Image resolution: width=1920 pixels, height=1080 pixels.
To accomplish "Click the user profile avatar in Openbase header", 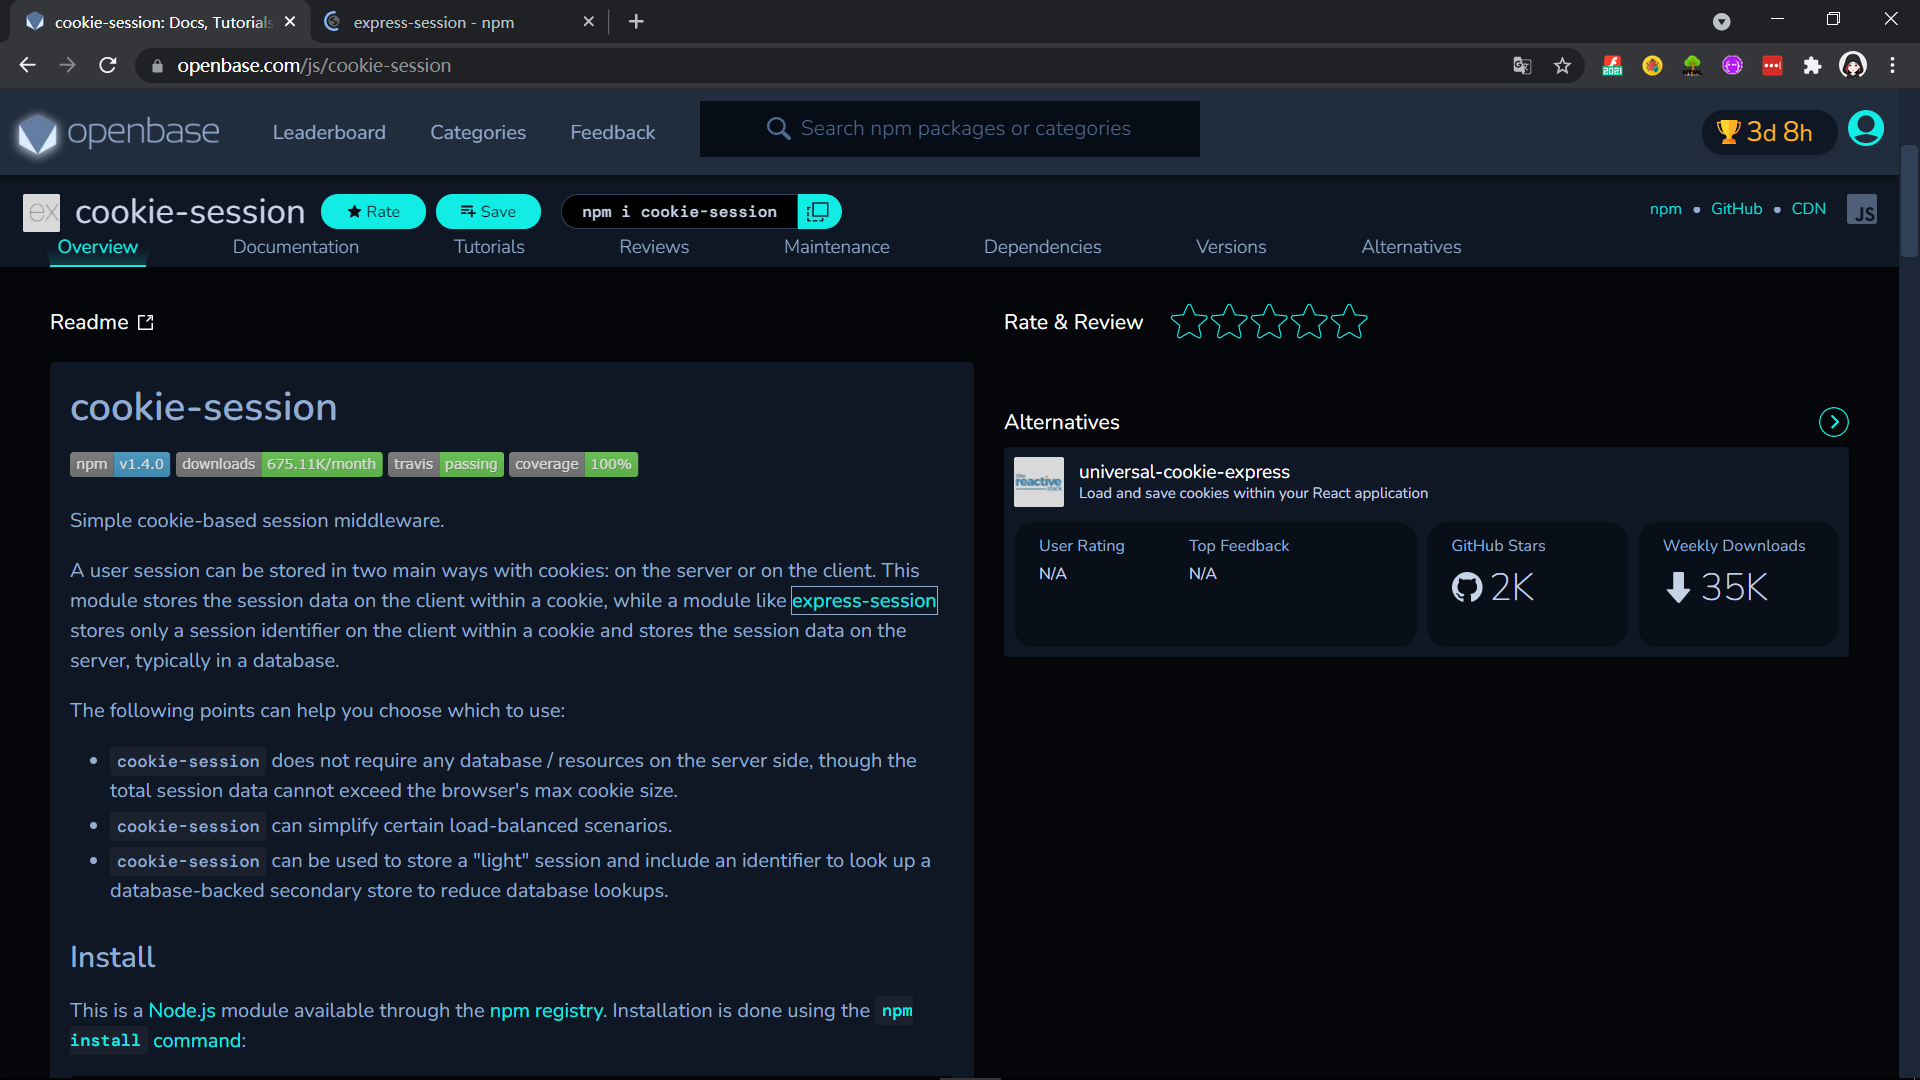I will (x=1865, y=129).
